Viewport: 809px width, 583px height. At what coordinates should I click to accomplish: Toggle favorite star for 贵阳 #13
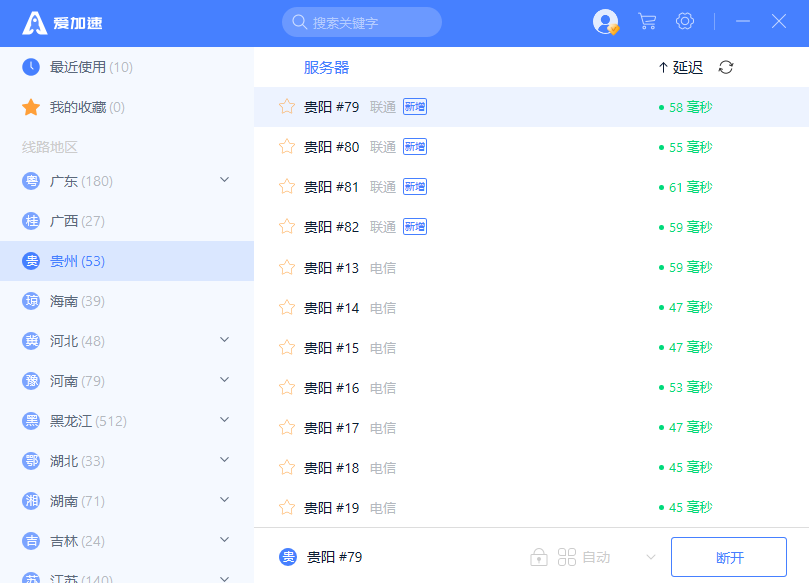(287, 267)
